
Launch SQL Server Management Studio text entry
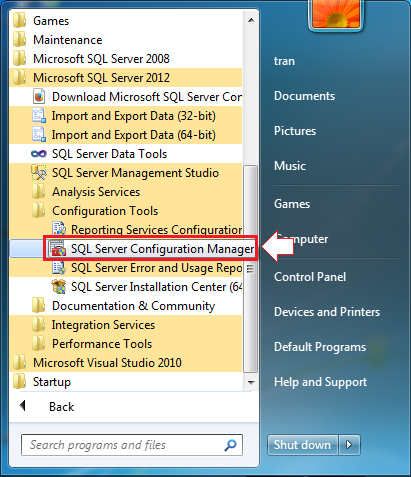pos(135,173)
